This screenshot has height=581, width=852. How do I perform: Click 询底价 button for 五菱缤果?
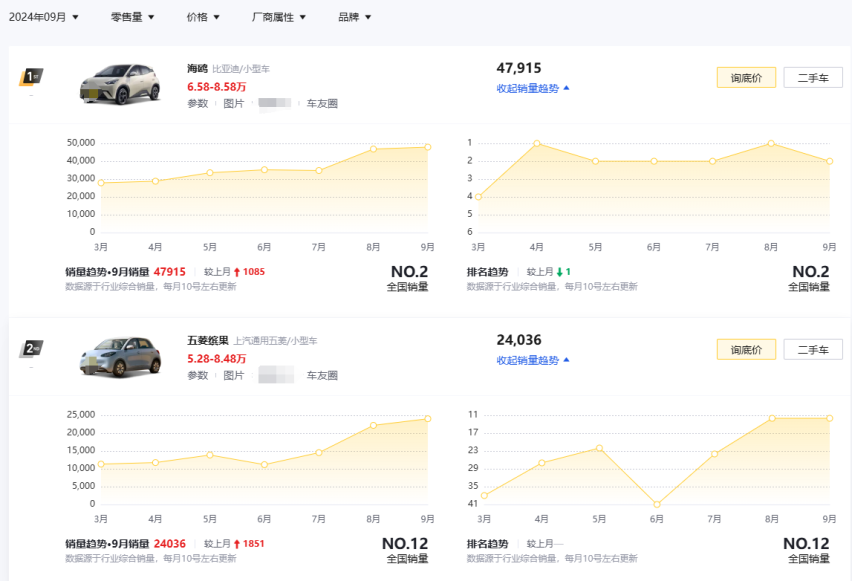pos(746,349)
